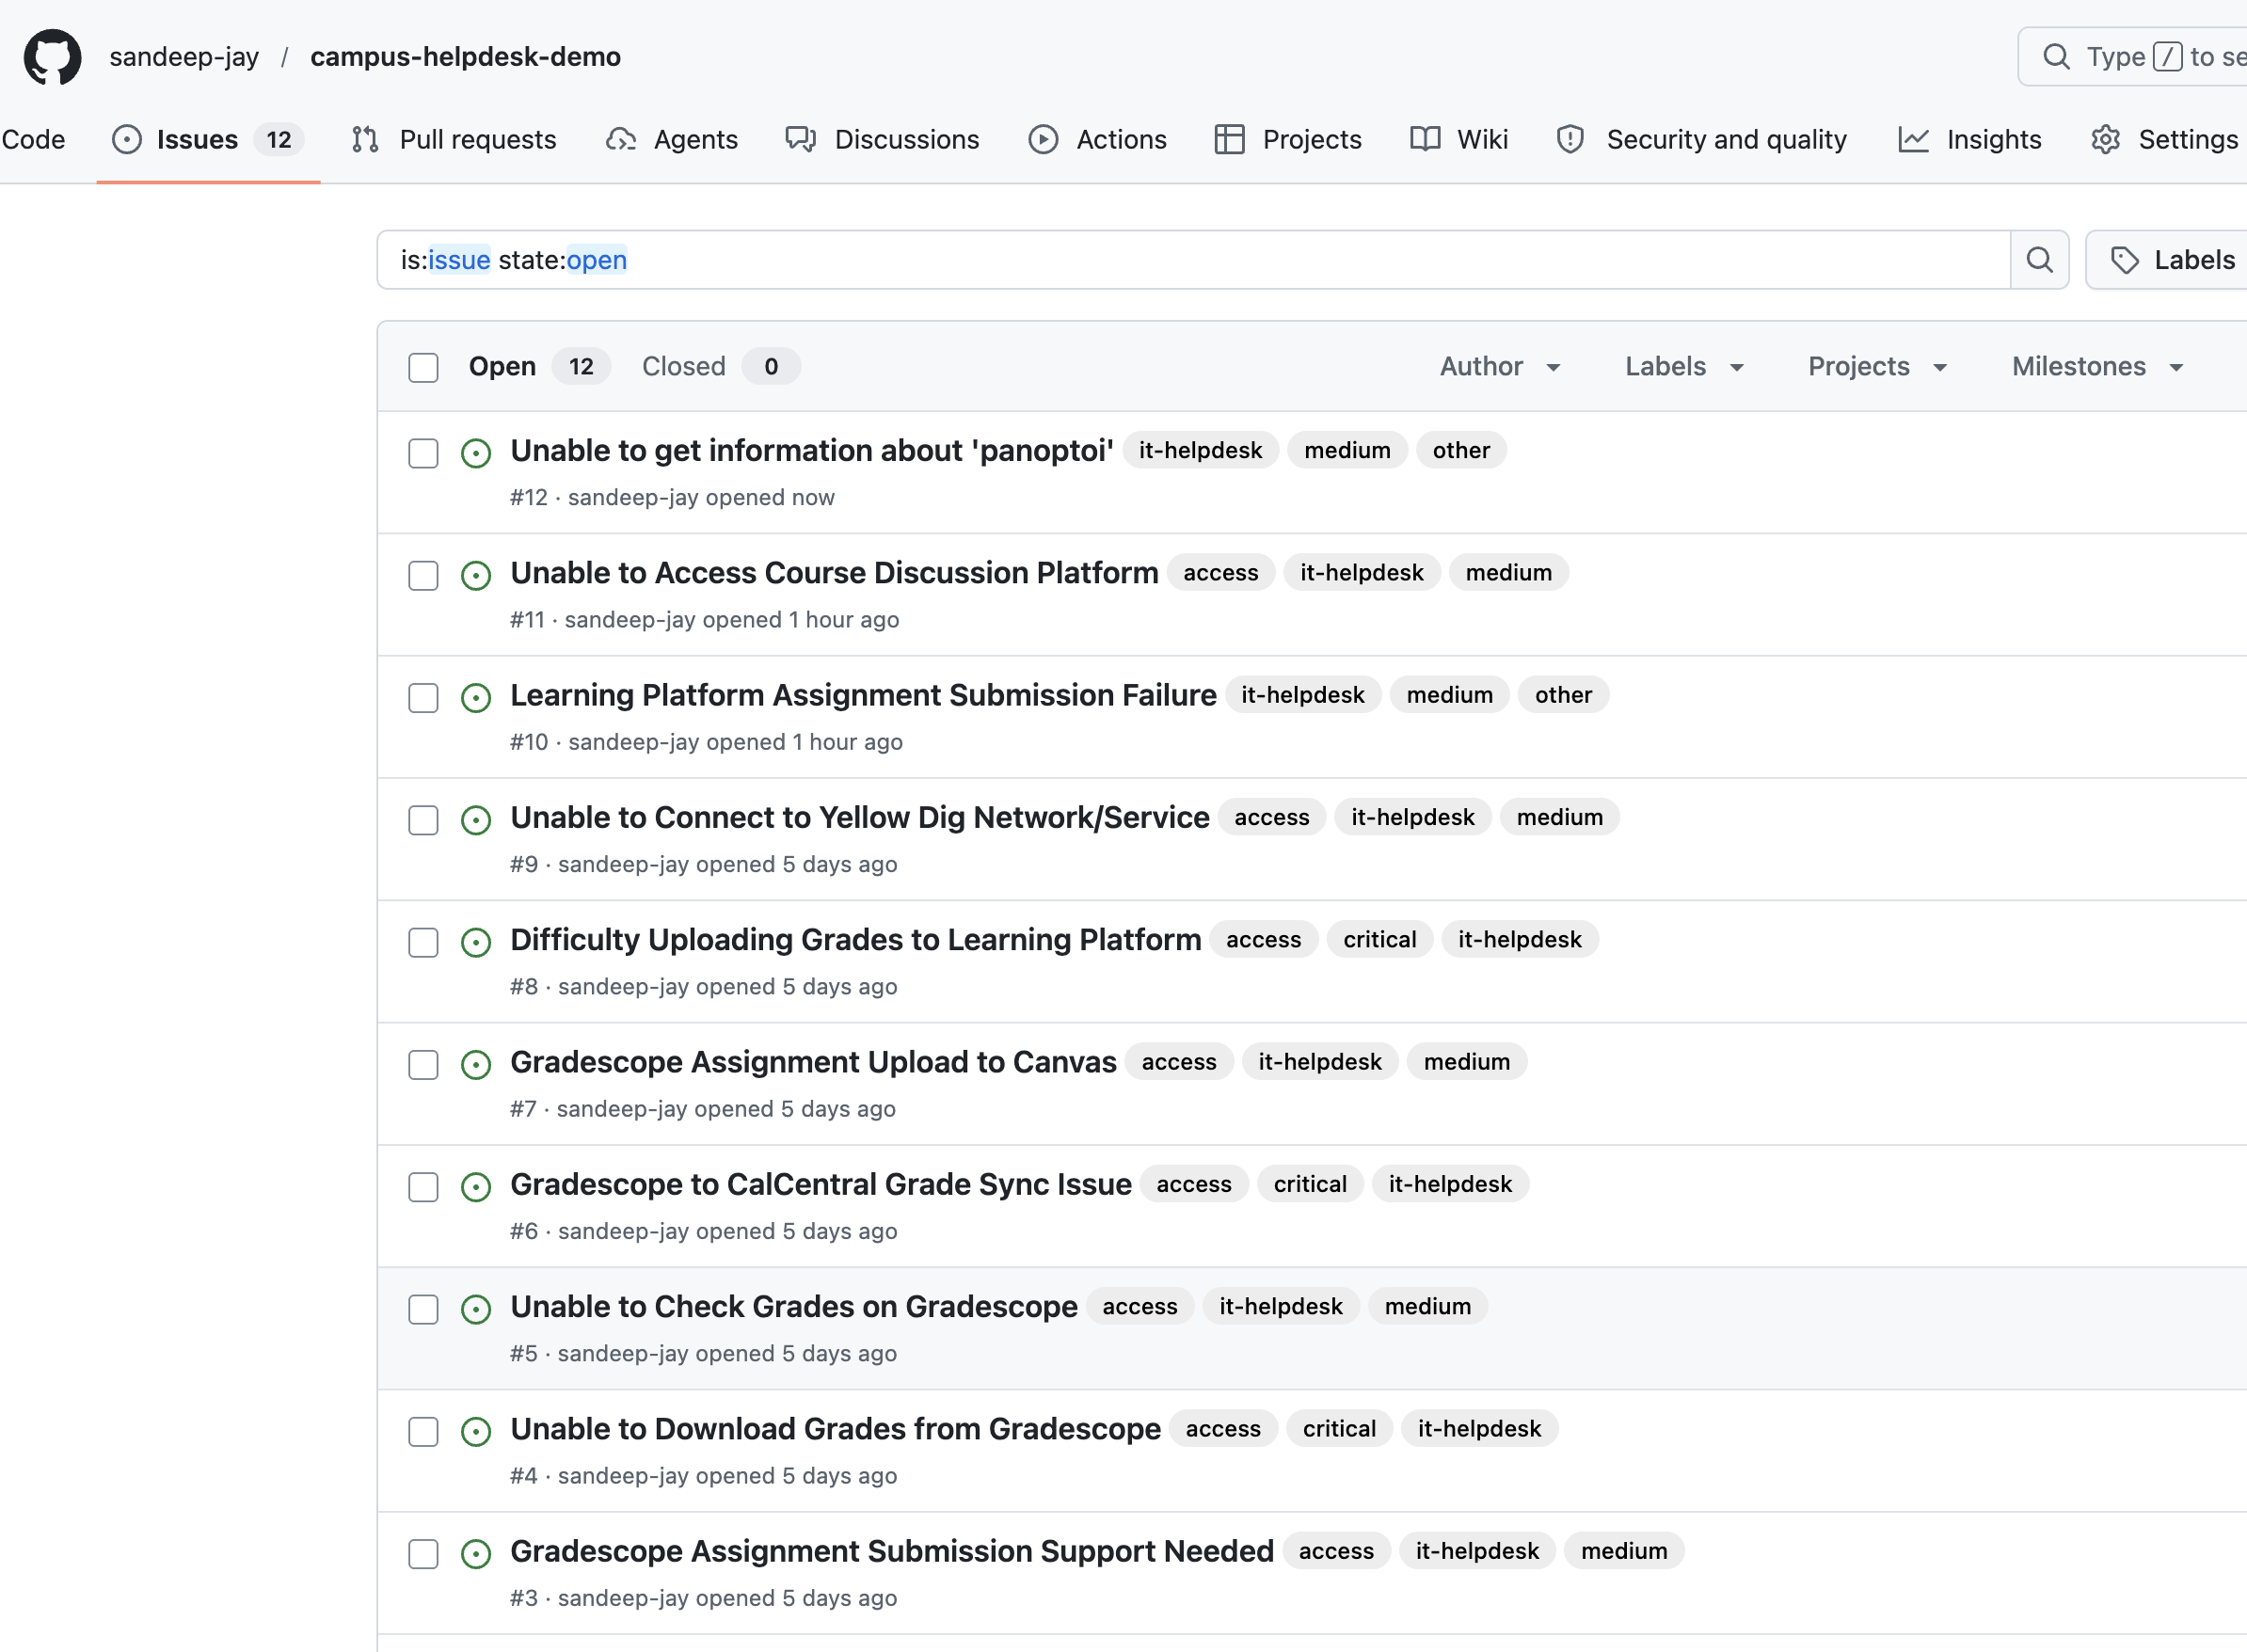Click 'access' label on issue #11
2247x1652 pixels.
1220,572
